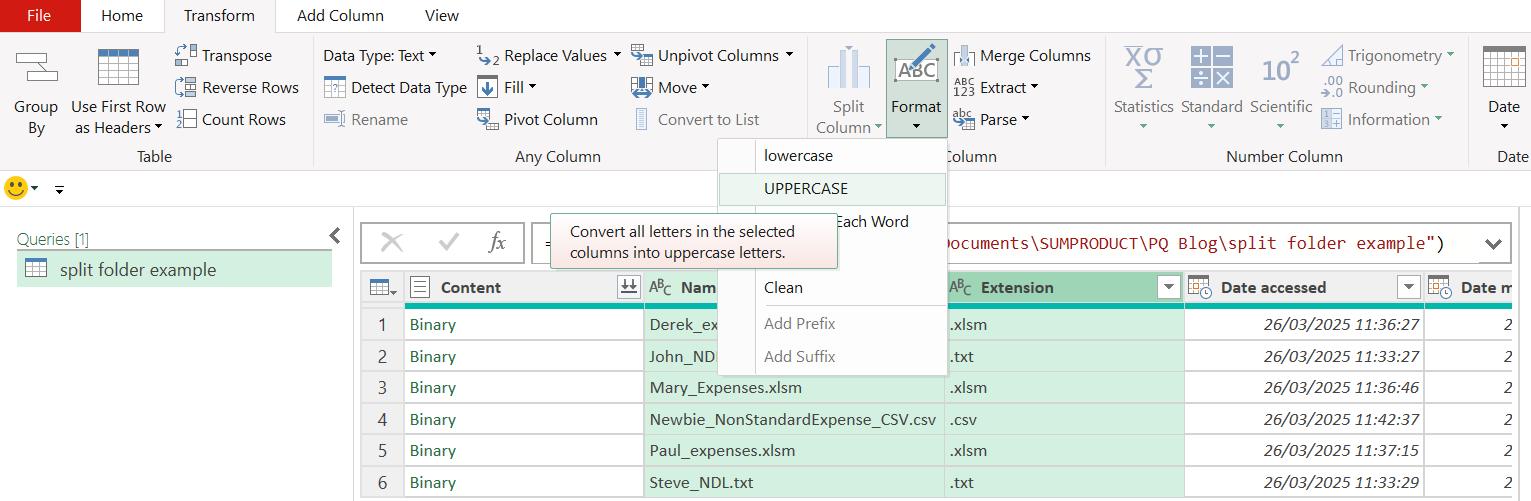Viewport: 1531px width, 501px height.
Task: Click Pivot Column
Action: 537,119
